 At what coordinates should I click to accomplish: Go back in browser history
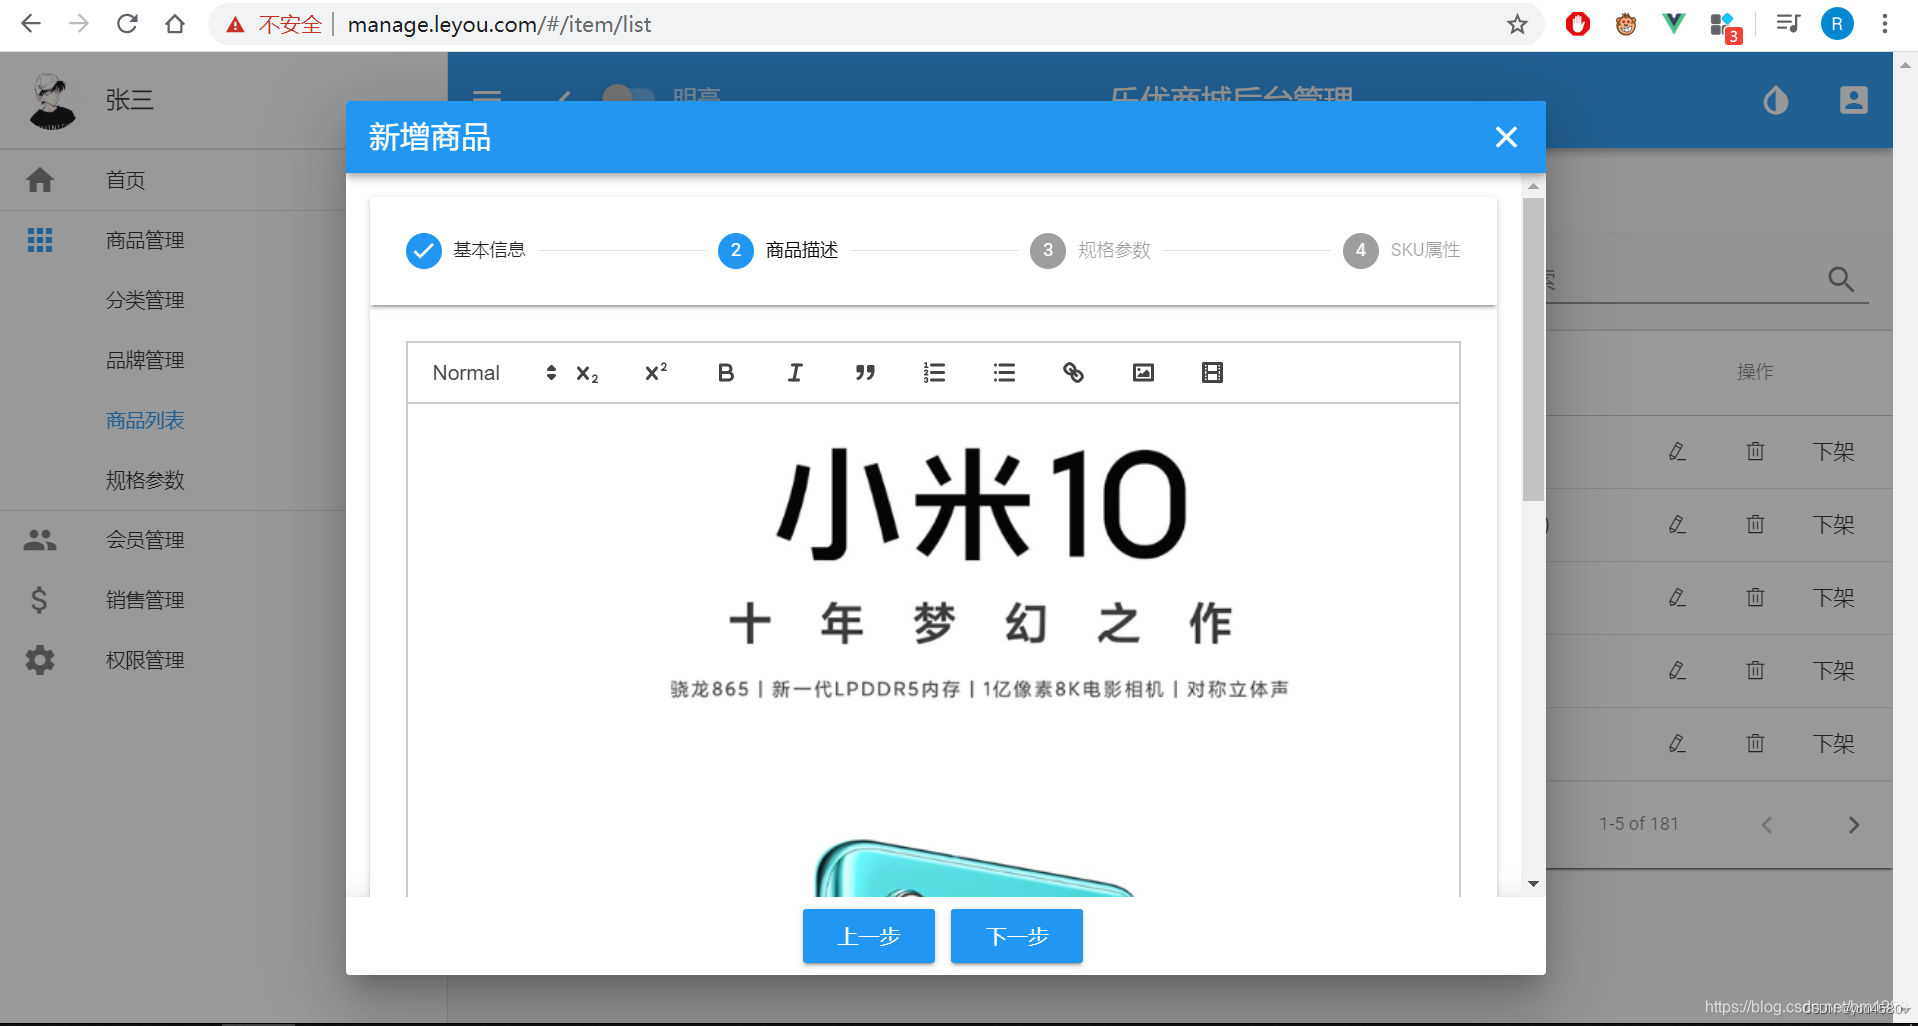[31, 24]
